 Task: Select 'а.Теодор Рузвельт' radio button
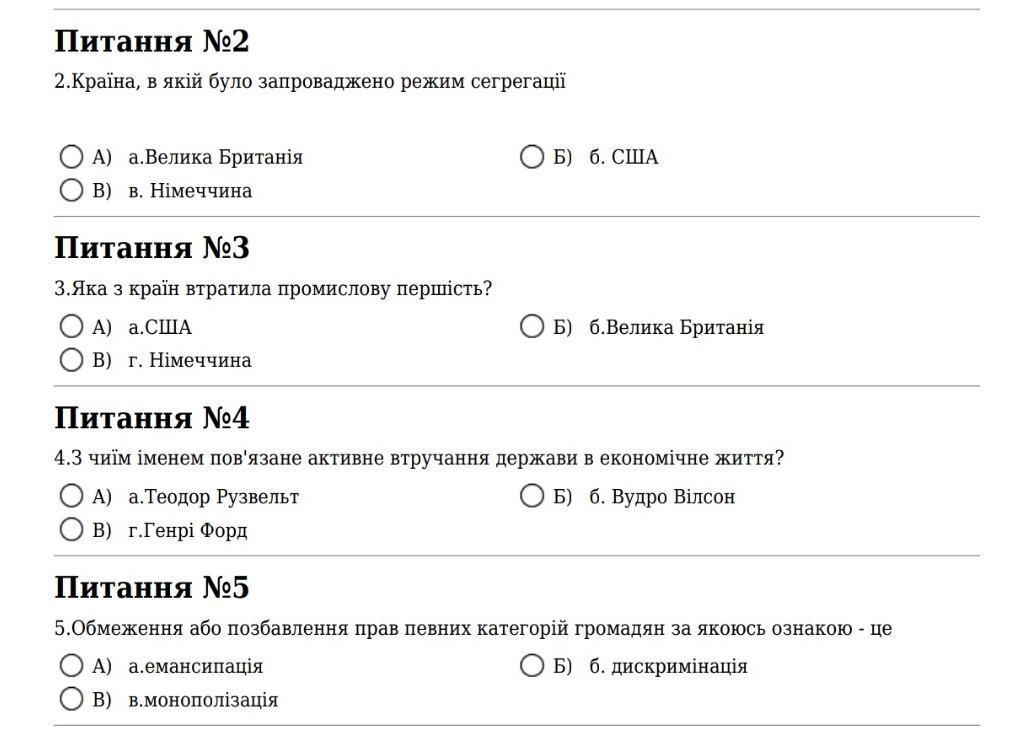[x=71, y=496]
